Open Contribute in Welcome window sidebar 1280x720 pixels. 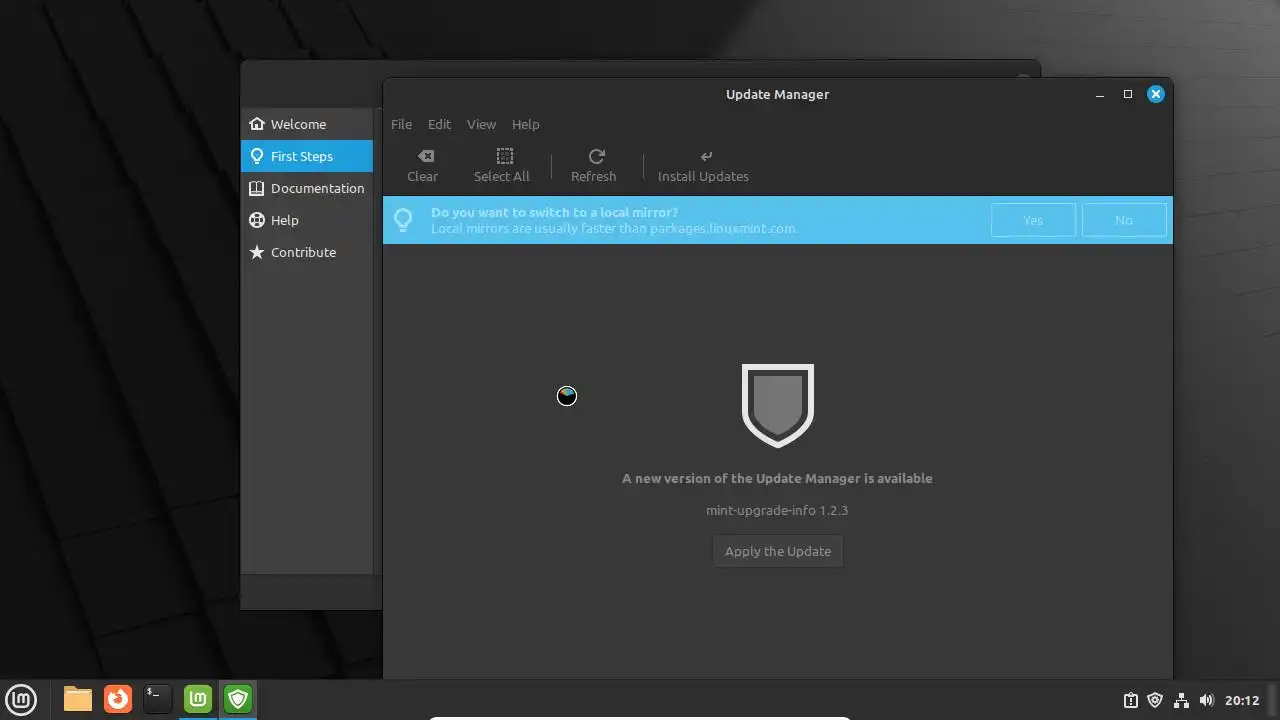click(x=306, y=252)
